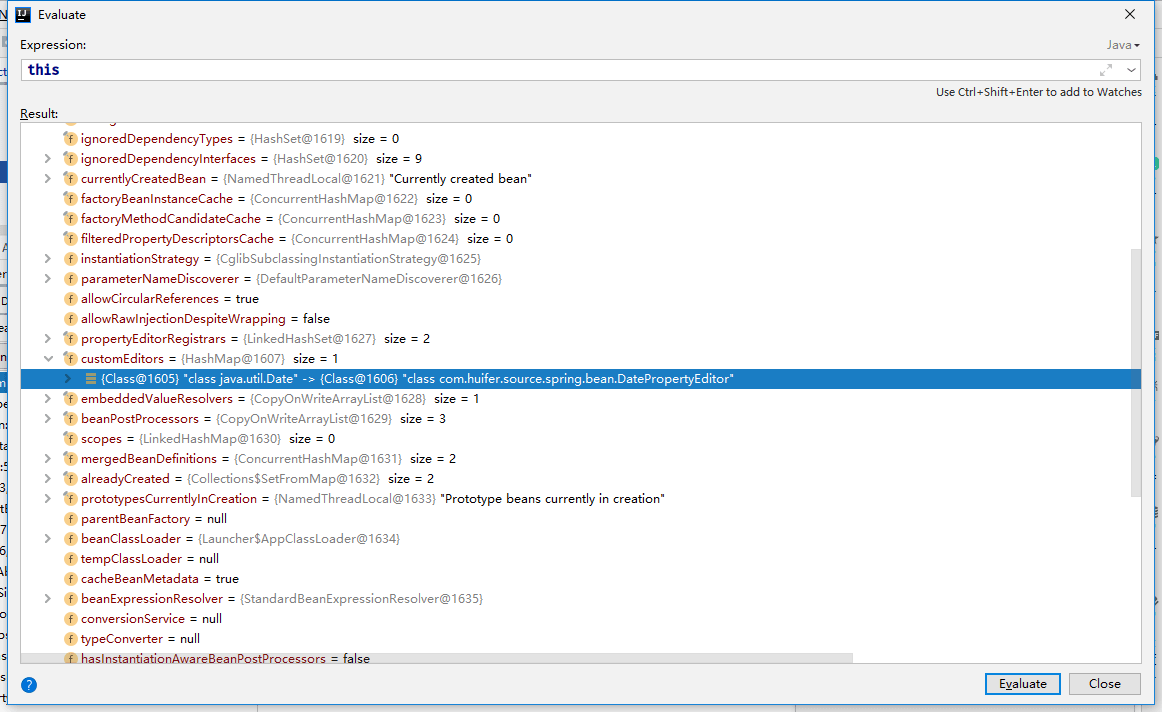Screen dimensions: 1162x712
Task: Click the expand expression field arrows icon
Action: (x=1106, y=70)
